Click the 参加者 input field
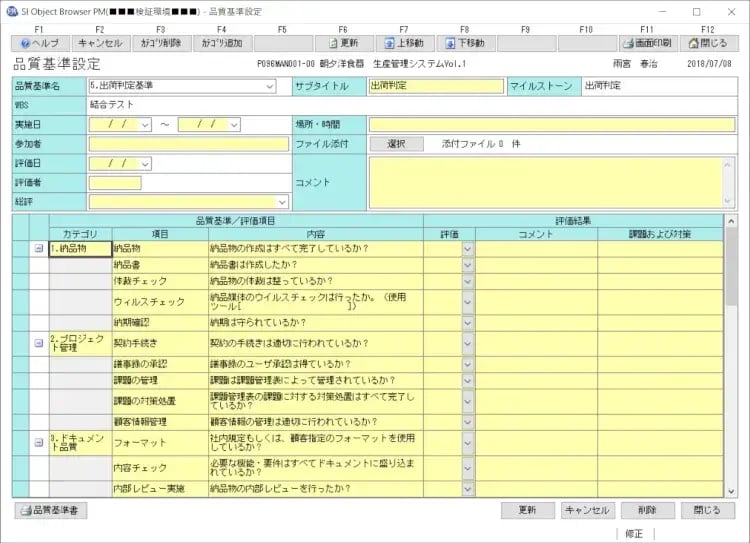 tap(188, 144)
